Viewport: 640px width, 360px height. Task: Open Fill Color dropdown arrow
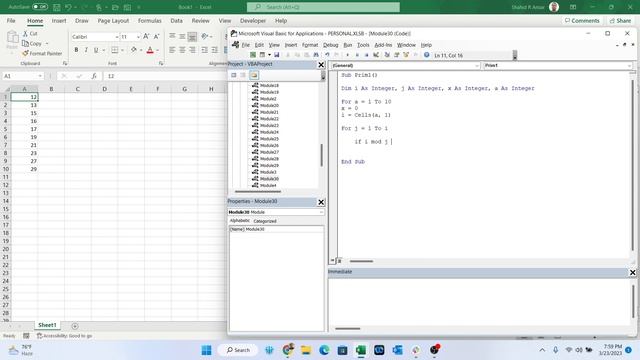point(141,50)
